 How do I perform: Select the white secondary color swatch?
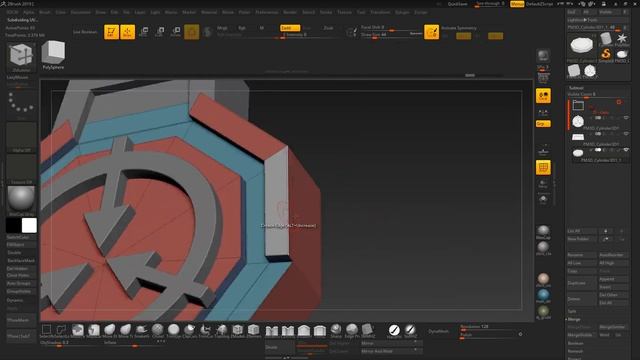29,225
